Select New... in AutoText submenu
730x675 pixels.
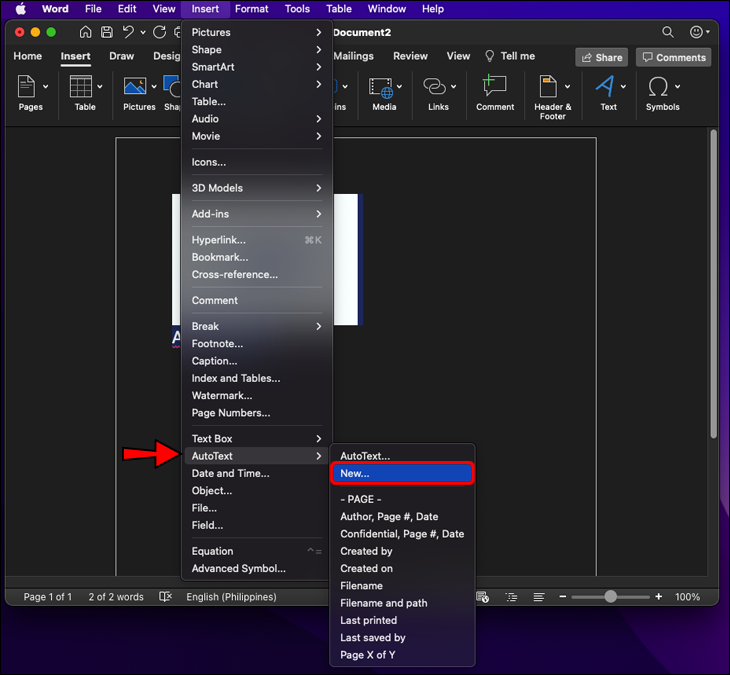[x=402, y=473]
